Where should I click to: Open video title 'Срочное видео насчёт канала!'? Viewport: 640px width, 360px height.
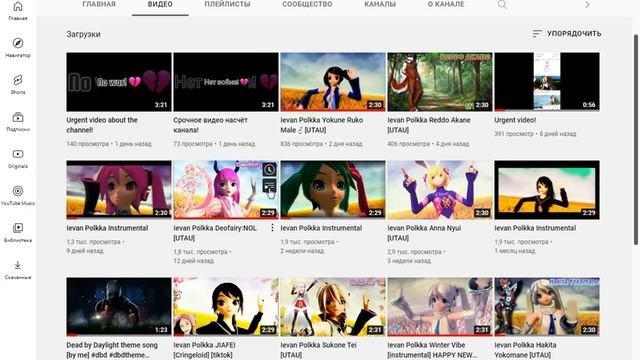pyautogui.click(x=210, y=125)
